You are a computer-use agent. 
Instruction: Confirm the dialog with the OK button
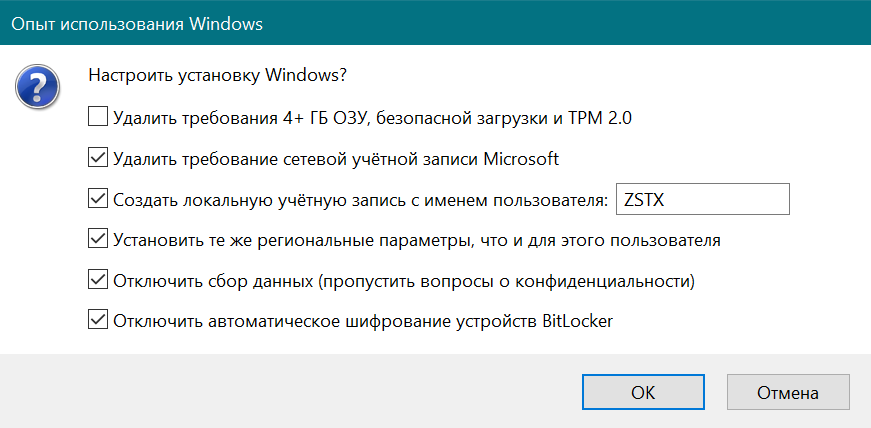point(643,392)
